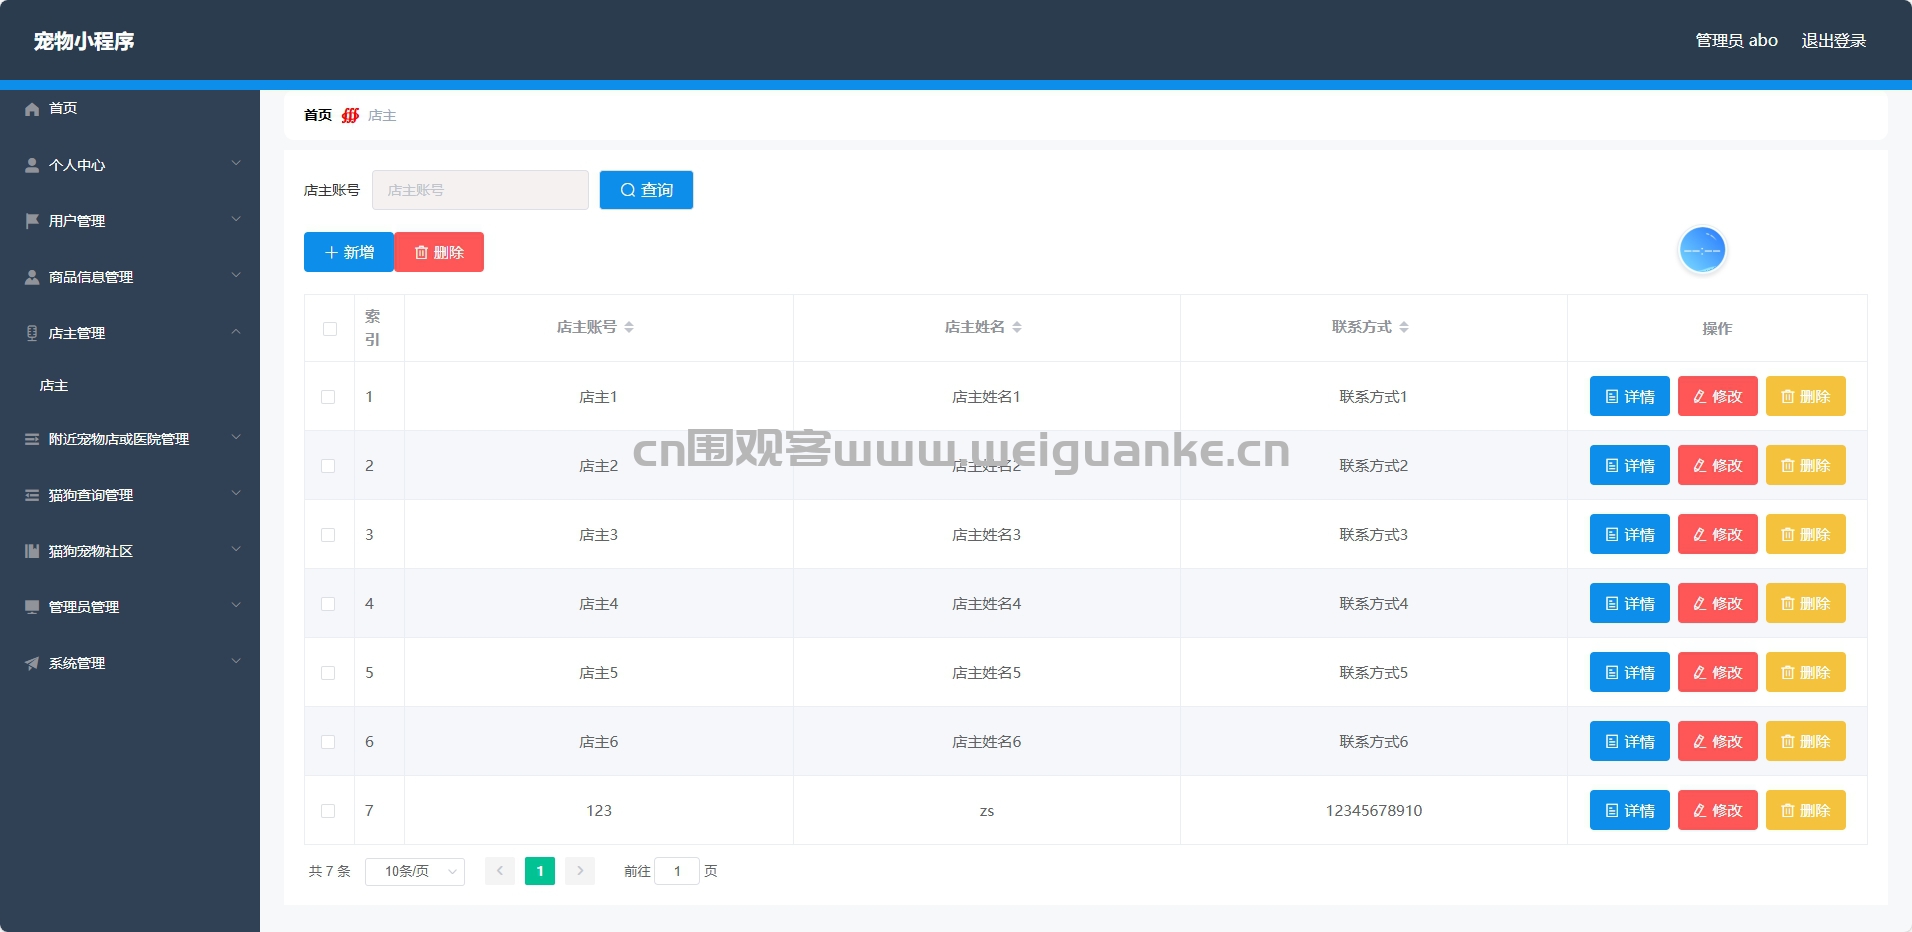Click 修改 for 店主2 row
This screenshot has width=1912, height=932.
pos(1718,465)
